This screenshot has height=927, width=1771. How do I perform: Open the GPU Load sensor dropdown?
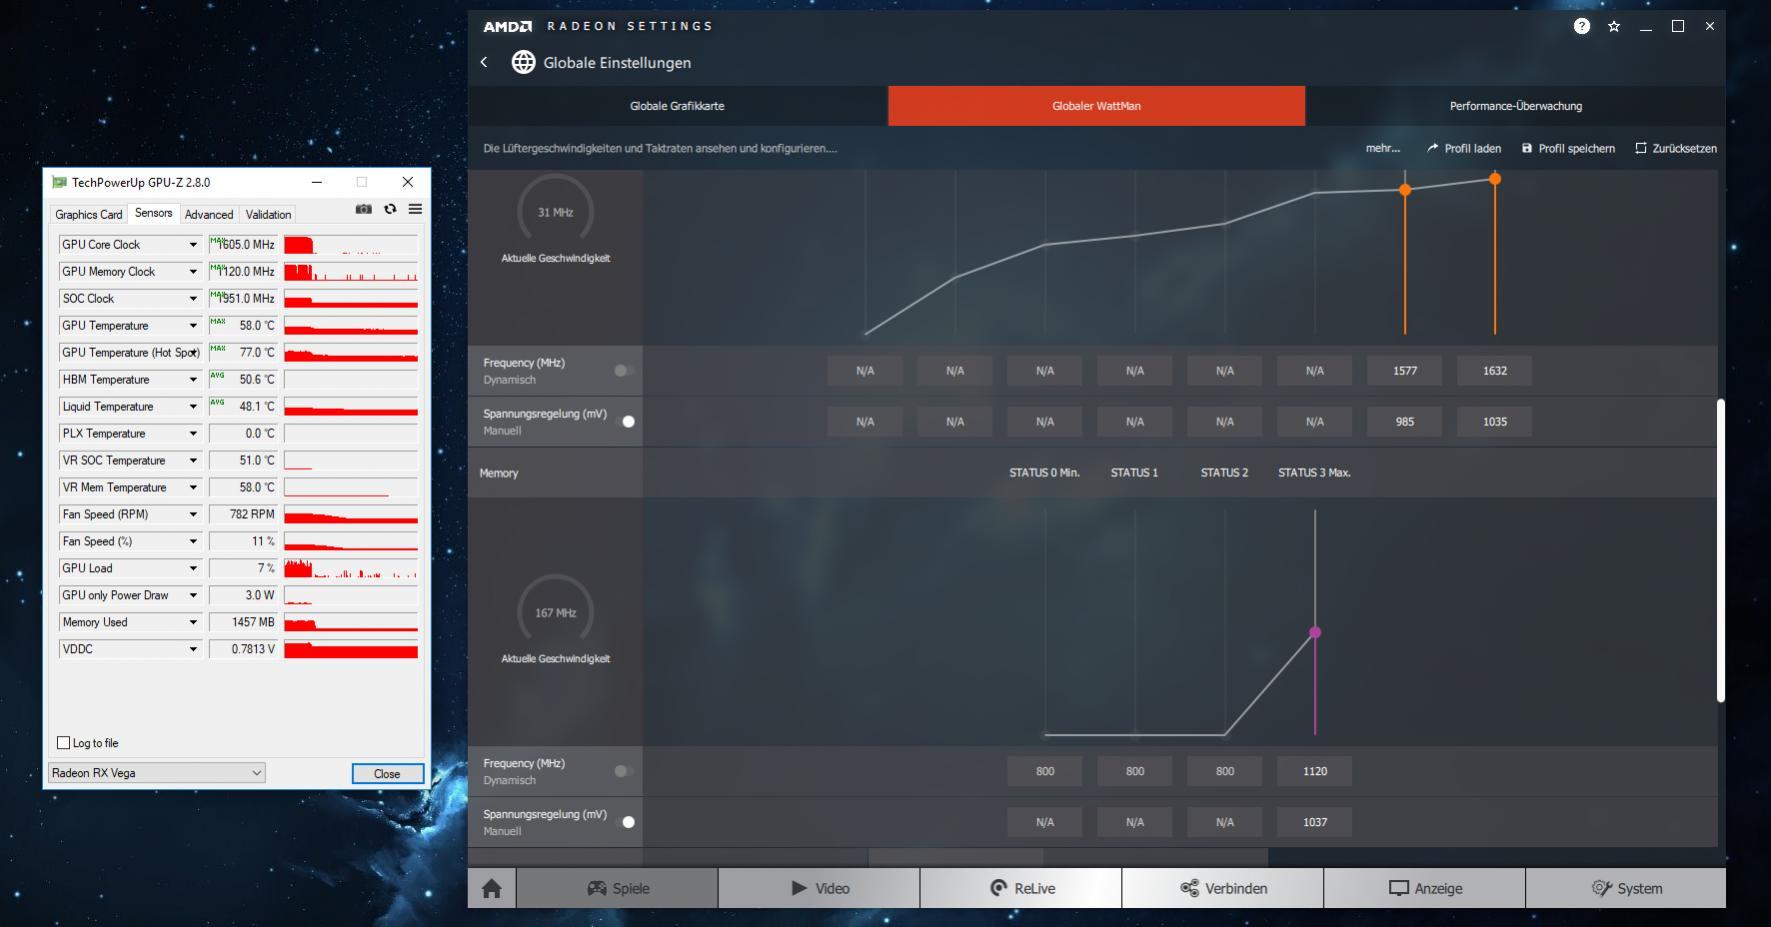(193, 568)
